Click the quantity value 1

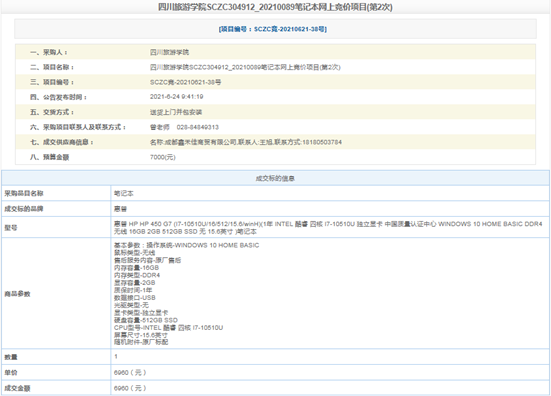click(116, 357)
